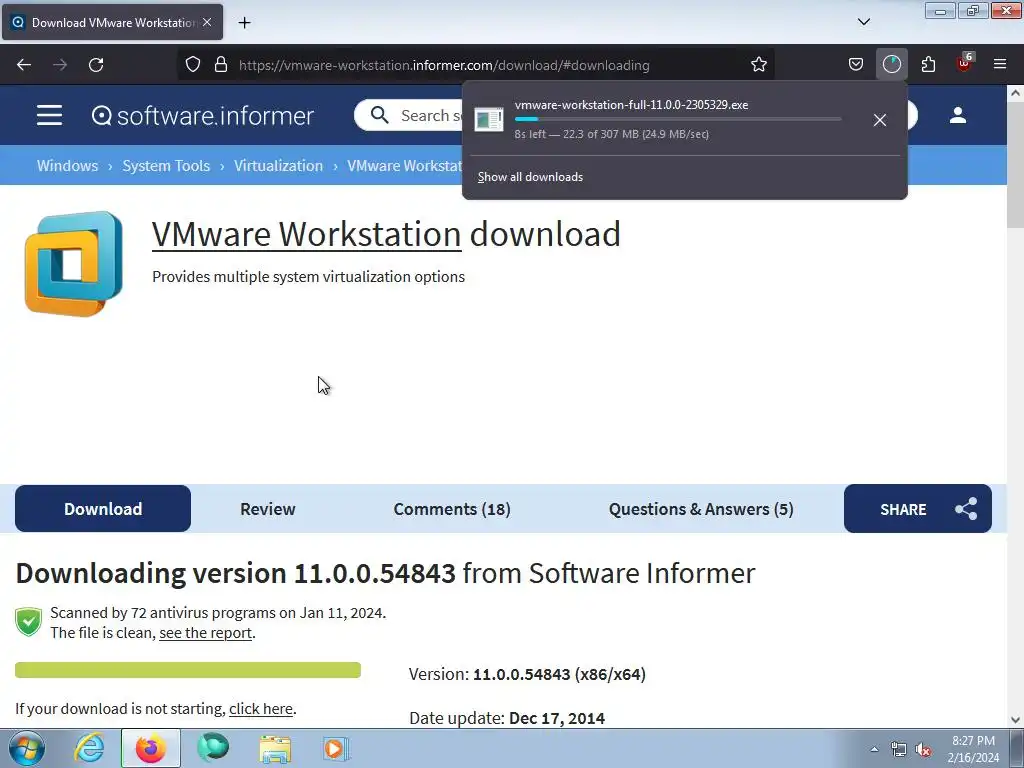Open the Save to Pocket icon
This screenshot has height=768, width=1024.
coord(856,65)
